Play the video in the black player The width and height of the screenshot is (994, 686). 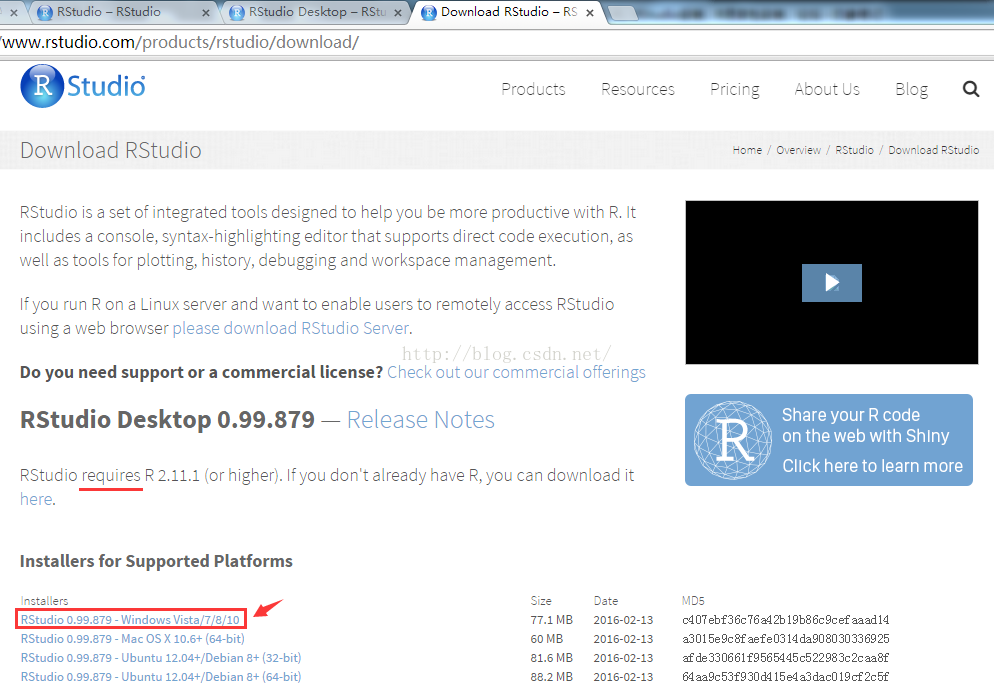pos(831,283)
